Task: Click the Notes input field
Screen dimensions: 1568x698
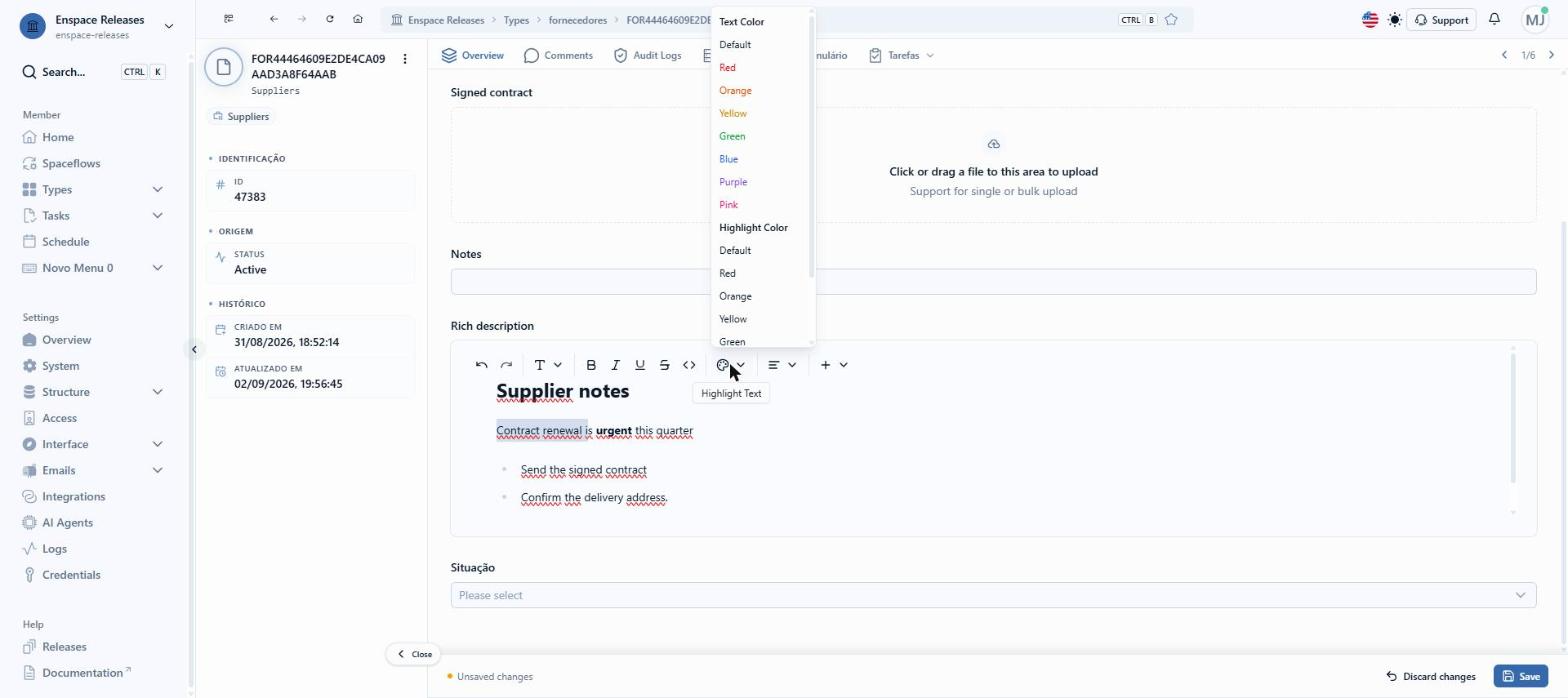Action: [993, 282]
